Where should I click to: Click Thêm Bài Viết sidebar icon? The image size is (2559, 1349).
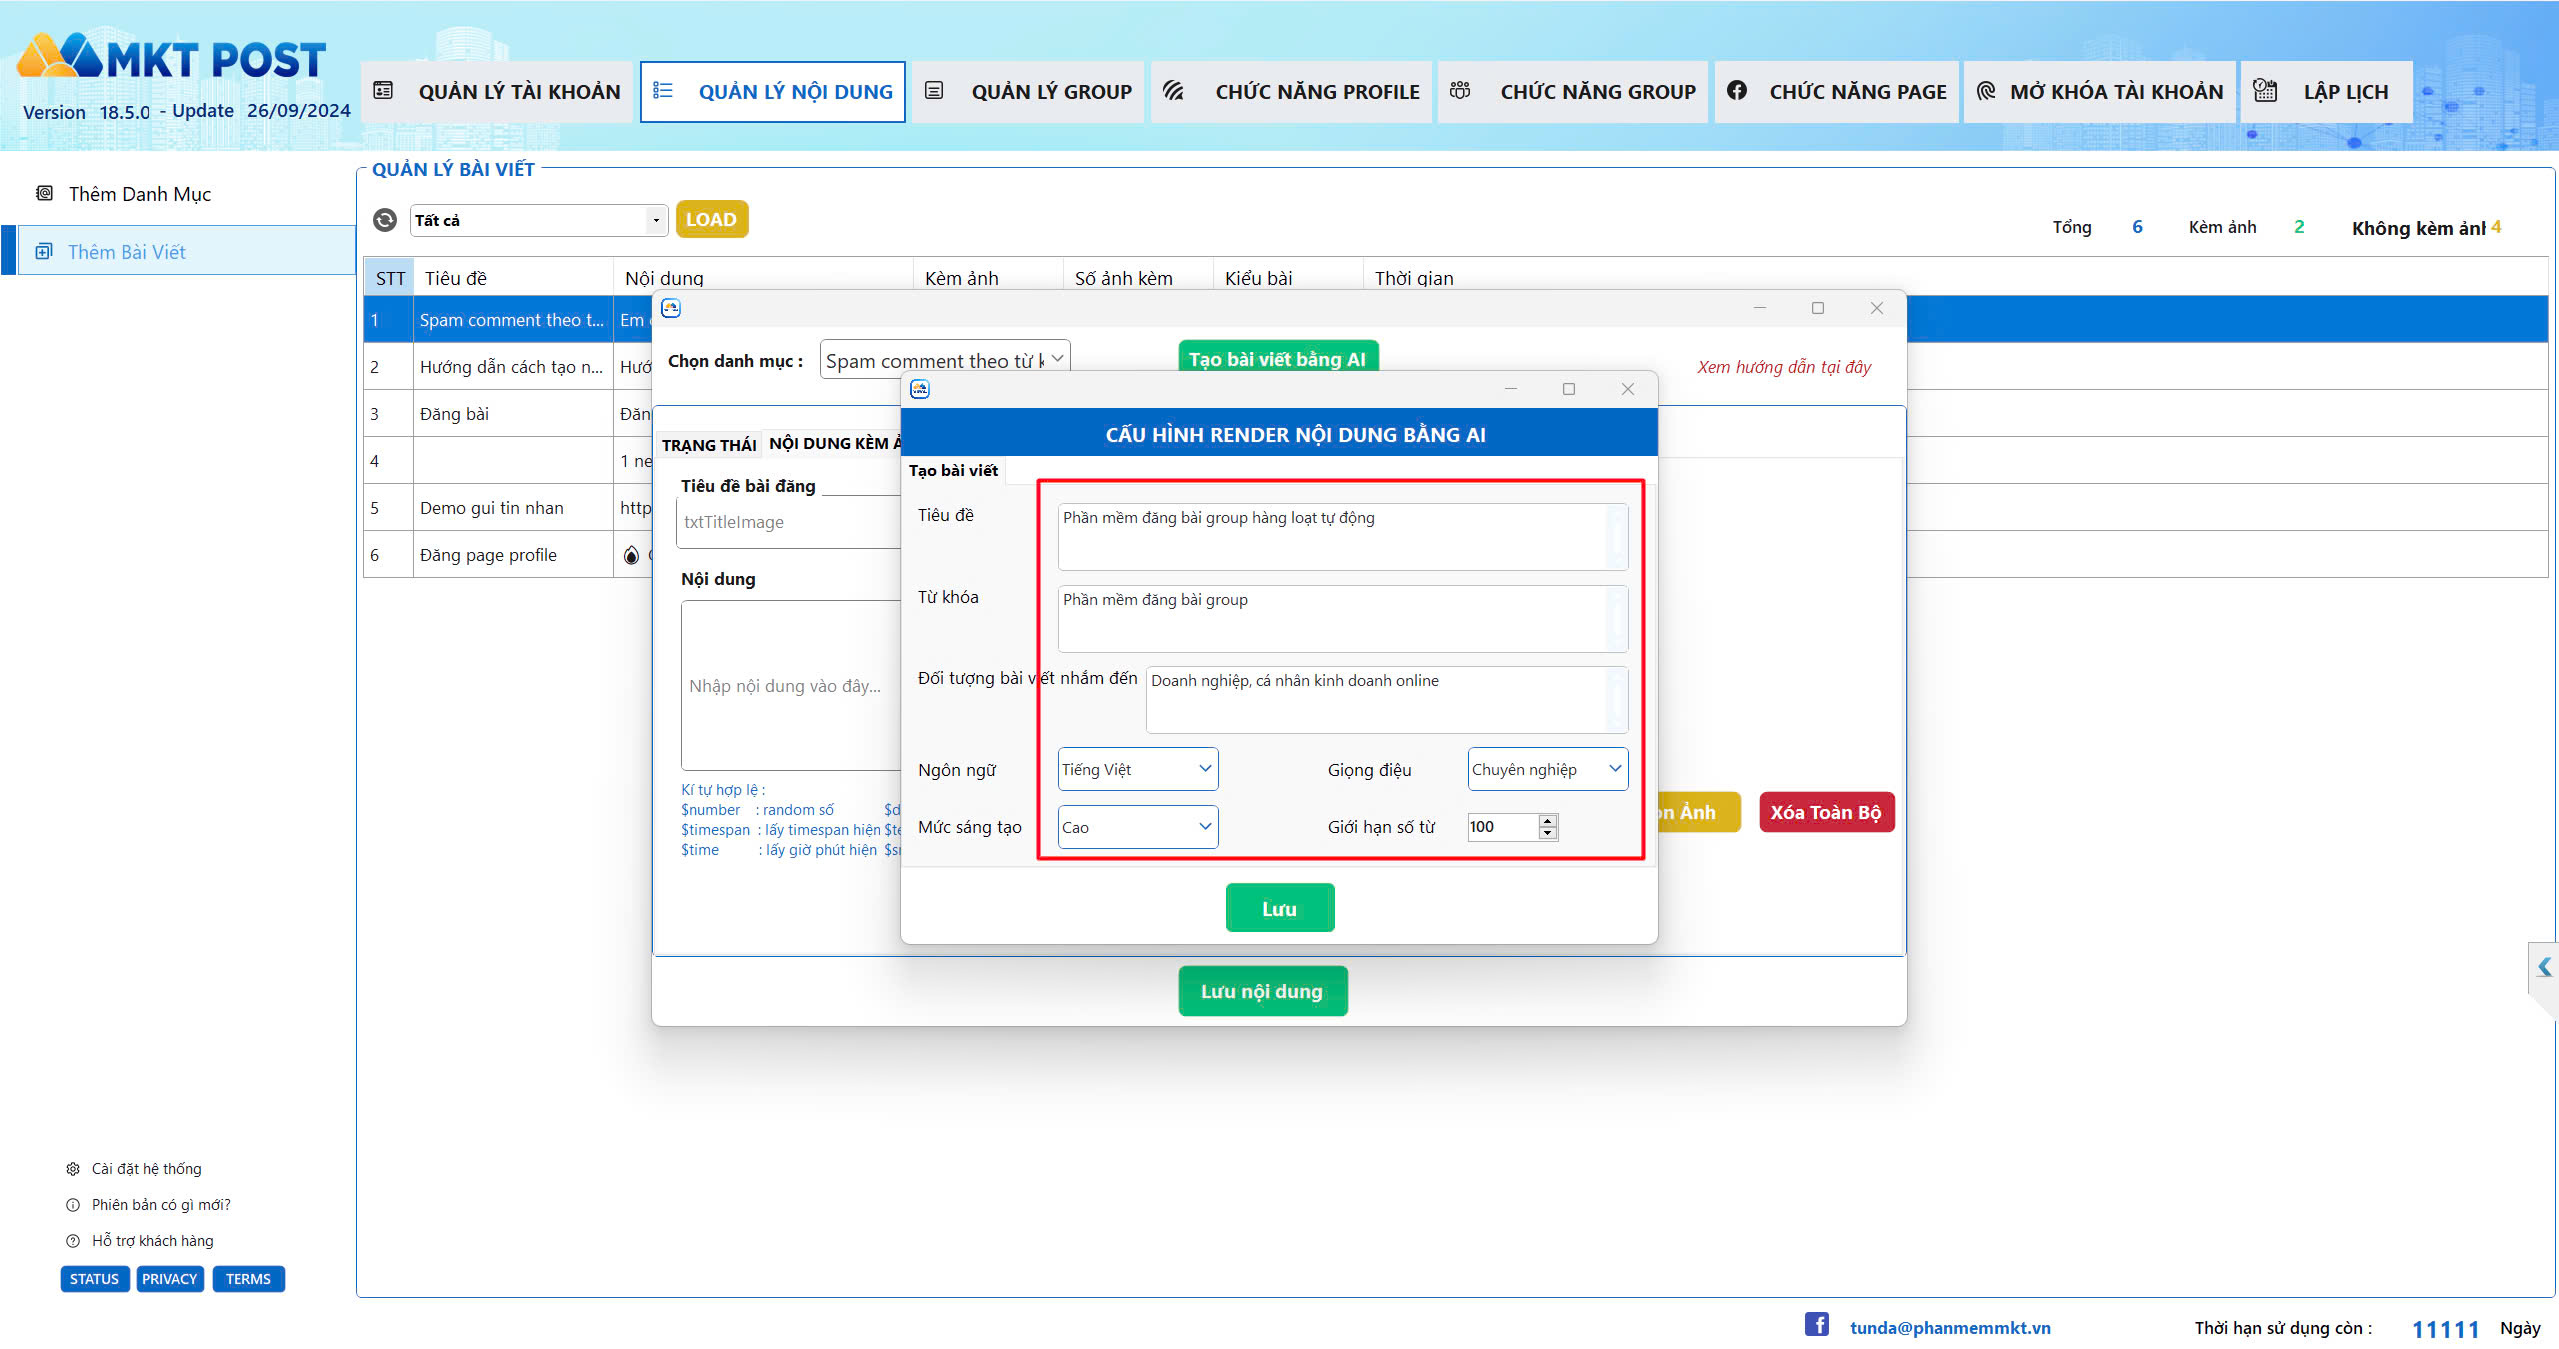[44, 252]
